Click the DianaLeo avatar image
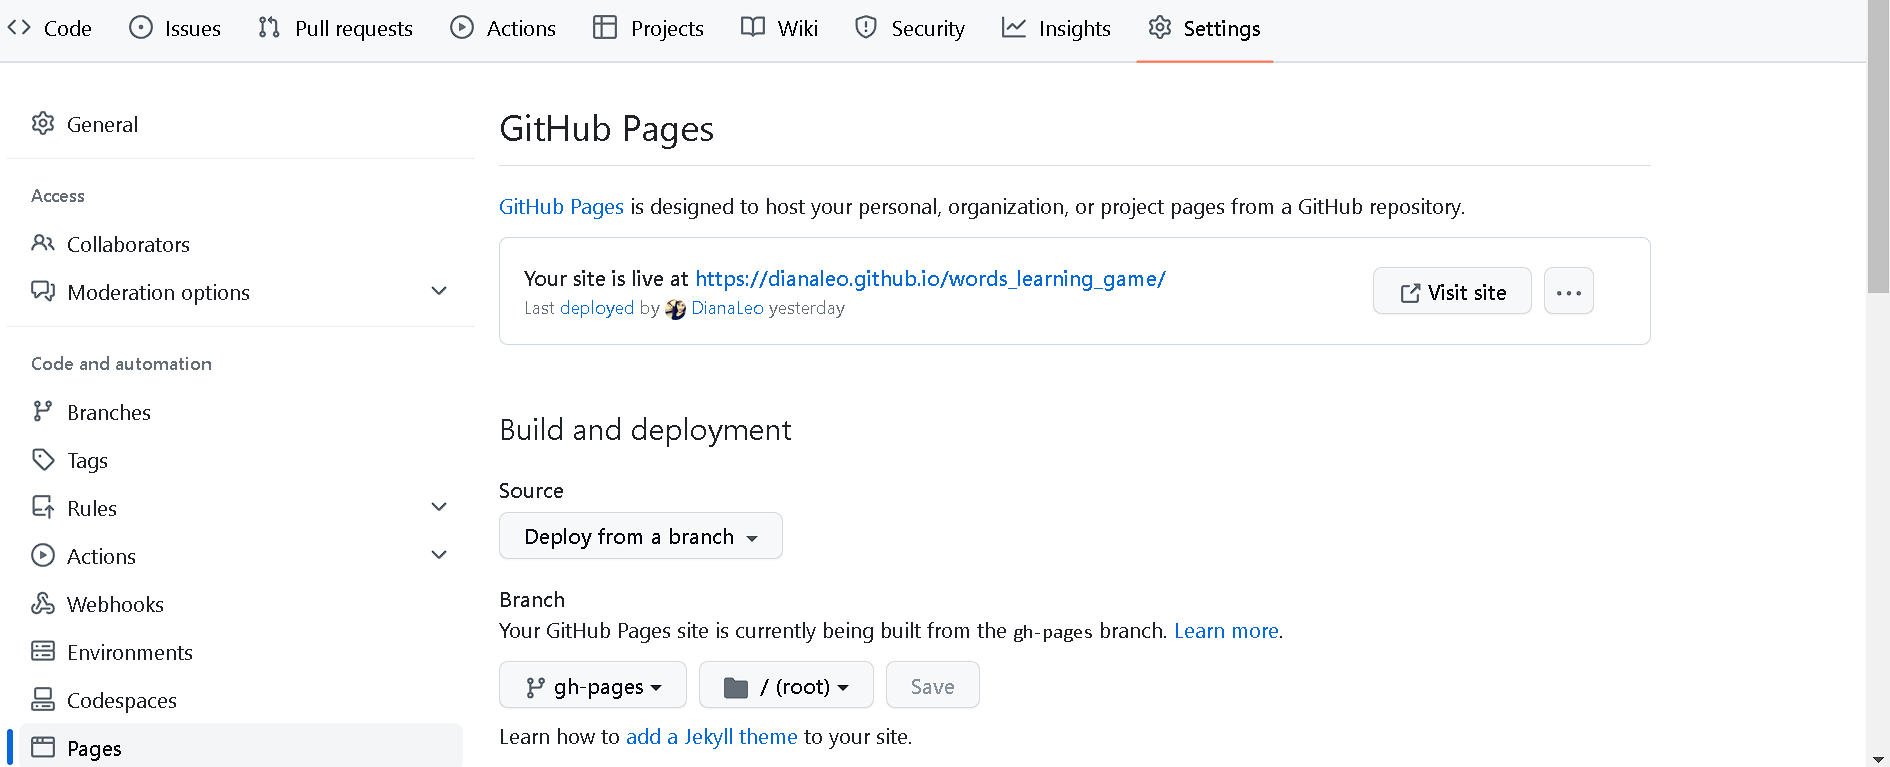 [x=676, y=309]
